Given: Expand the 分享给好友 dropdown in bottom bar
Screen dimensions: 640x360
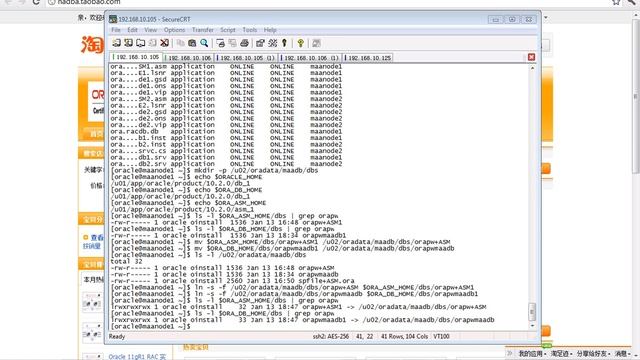Looking at the screenshot, I should 593,353.
